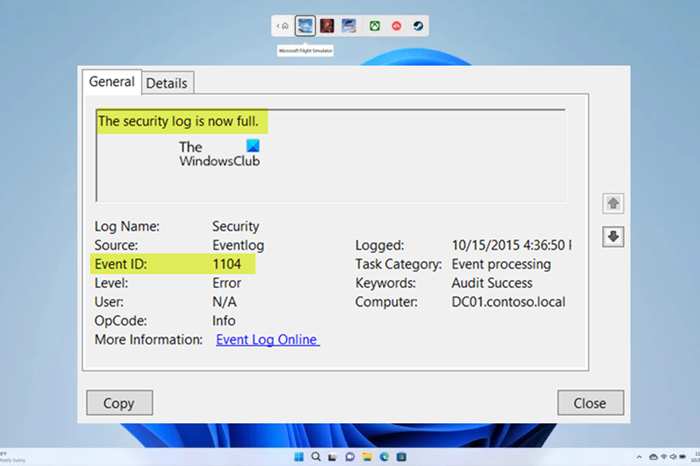Select the Level value 'Error'
The width and height of the screenshot is (700, 466).
pyautogui.click(x=227, y=283)
